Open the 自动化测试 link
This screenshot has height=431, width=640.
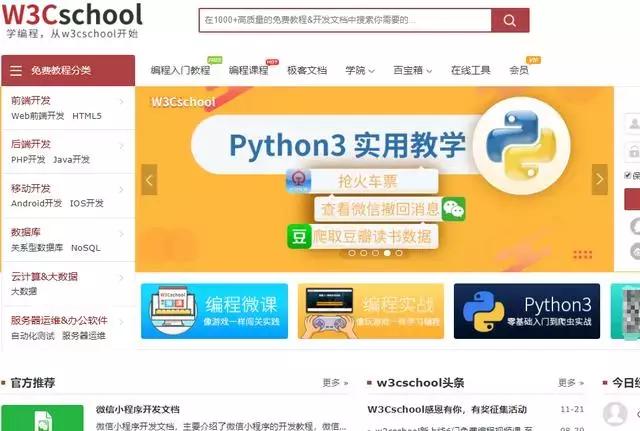coord(33,336)
